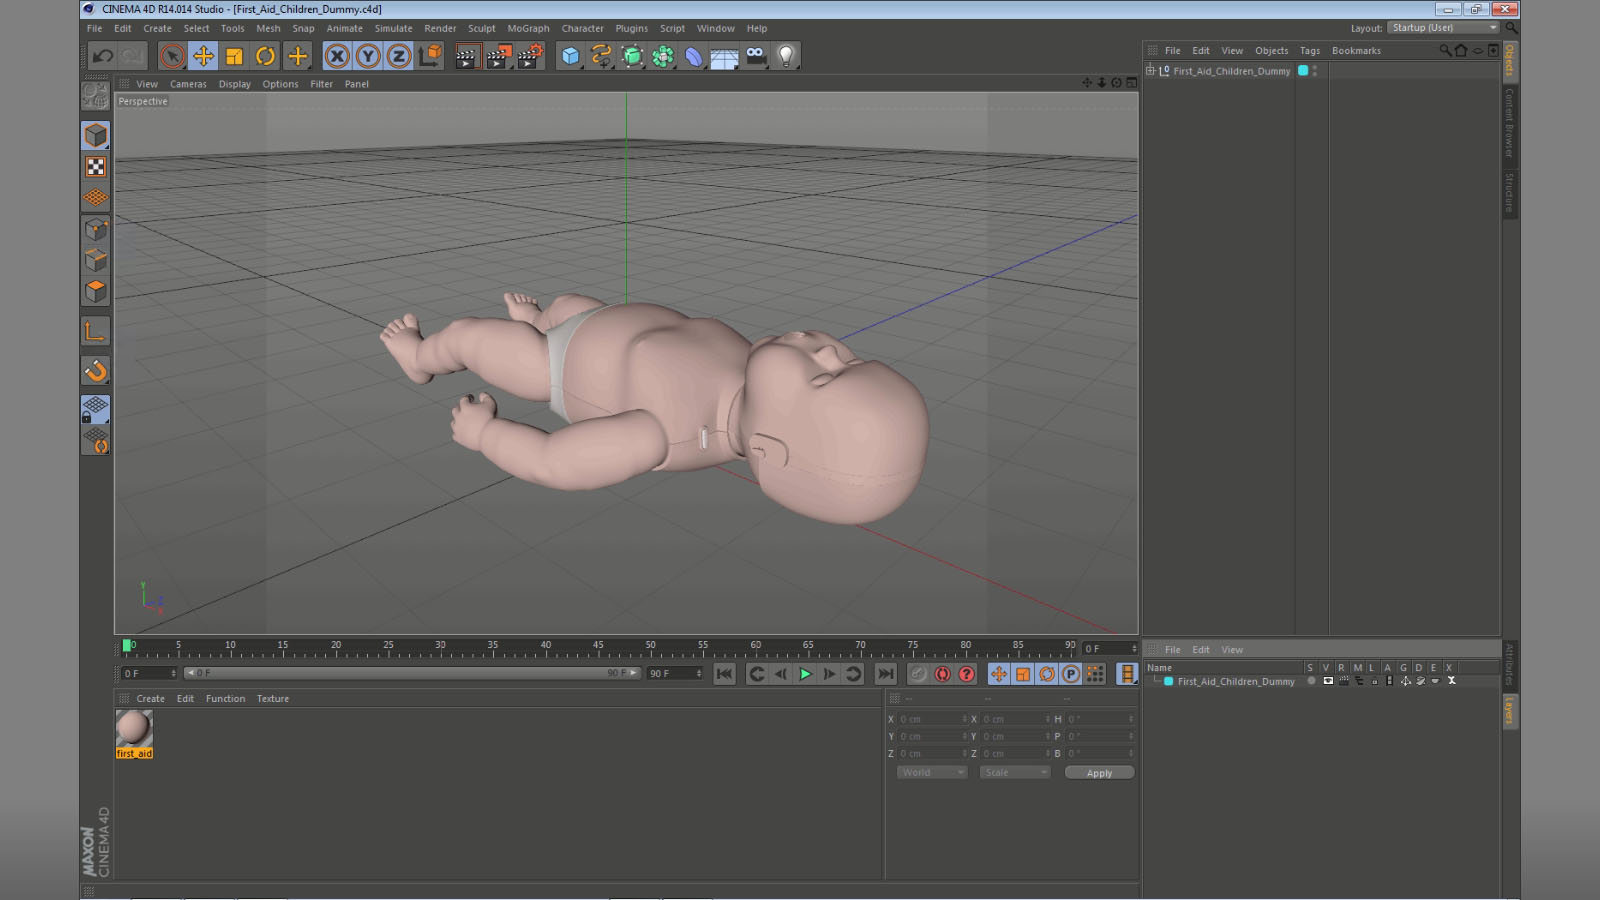The height and width of the screenshot is (900, 1600).
Task: Click the Floor environment icon
Action: [x=724, y=57]
